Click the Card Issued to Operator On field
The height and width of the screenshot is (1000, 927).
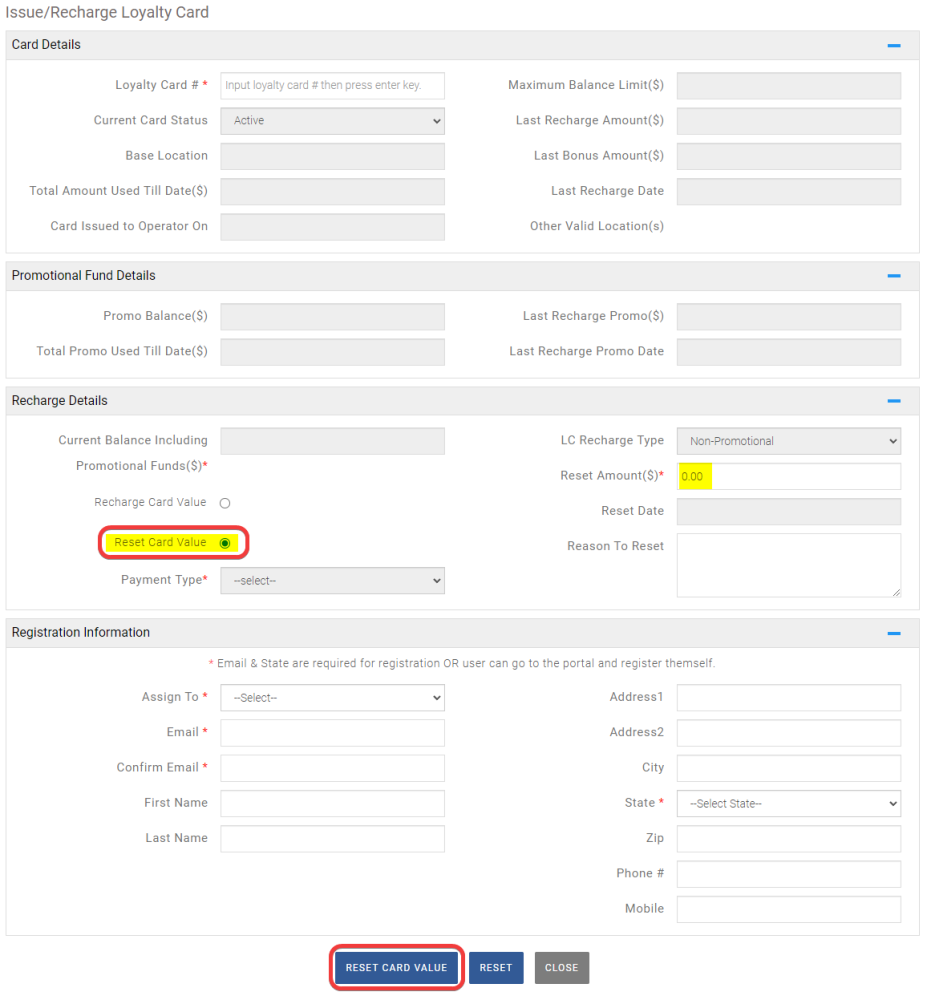[x=332, y=226]
